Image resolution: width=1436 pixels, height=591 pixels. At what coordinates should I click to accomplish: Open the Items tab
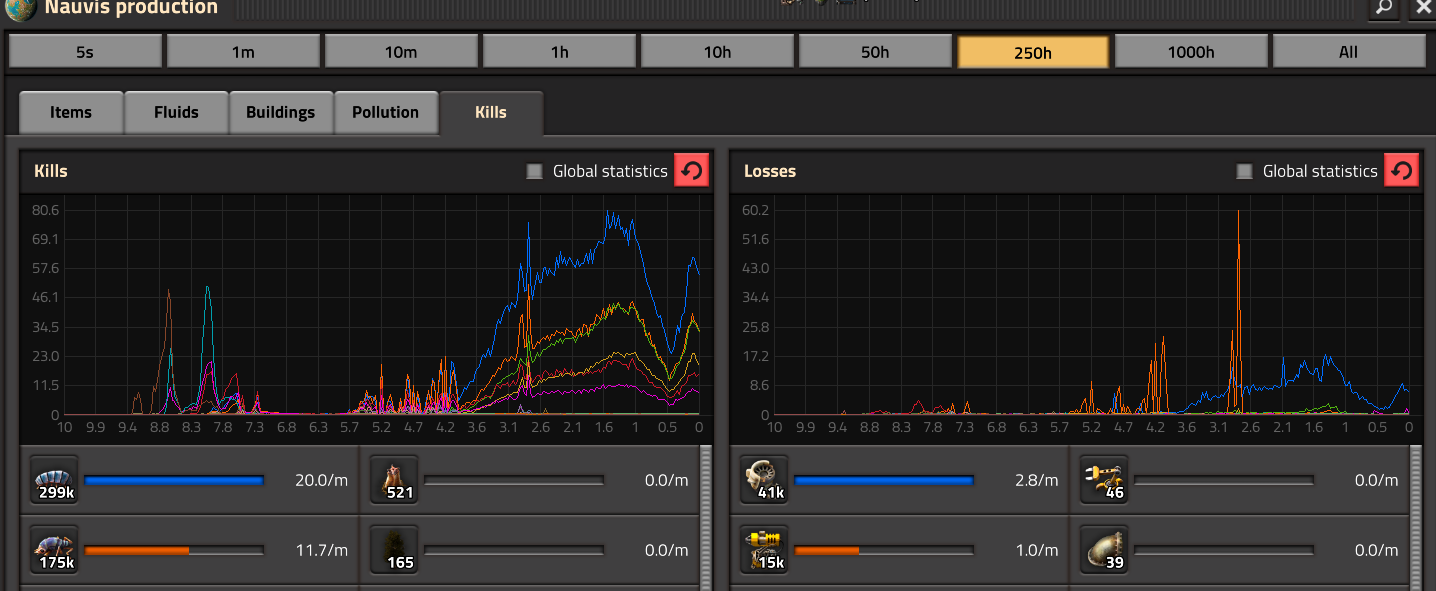click(71, 112)
